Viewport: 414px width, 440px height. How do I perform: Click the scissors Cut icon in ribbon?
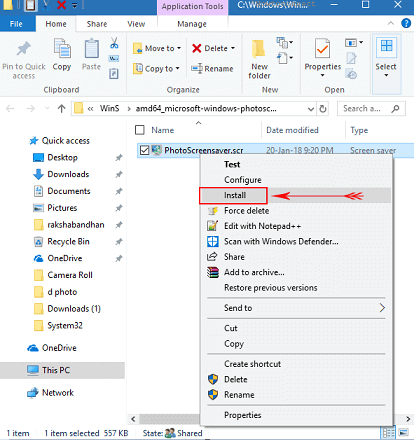[114, 43]
